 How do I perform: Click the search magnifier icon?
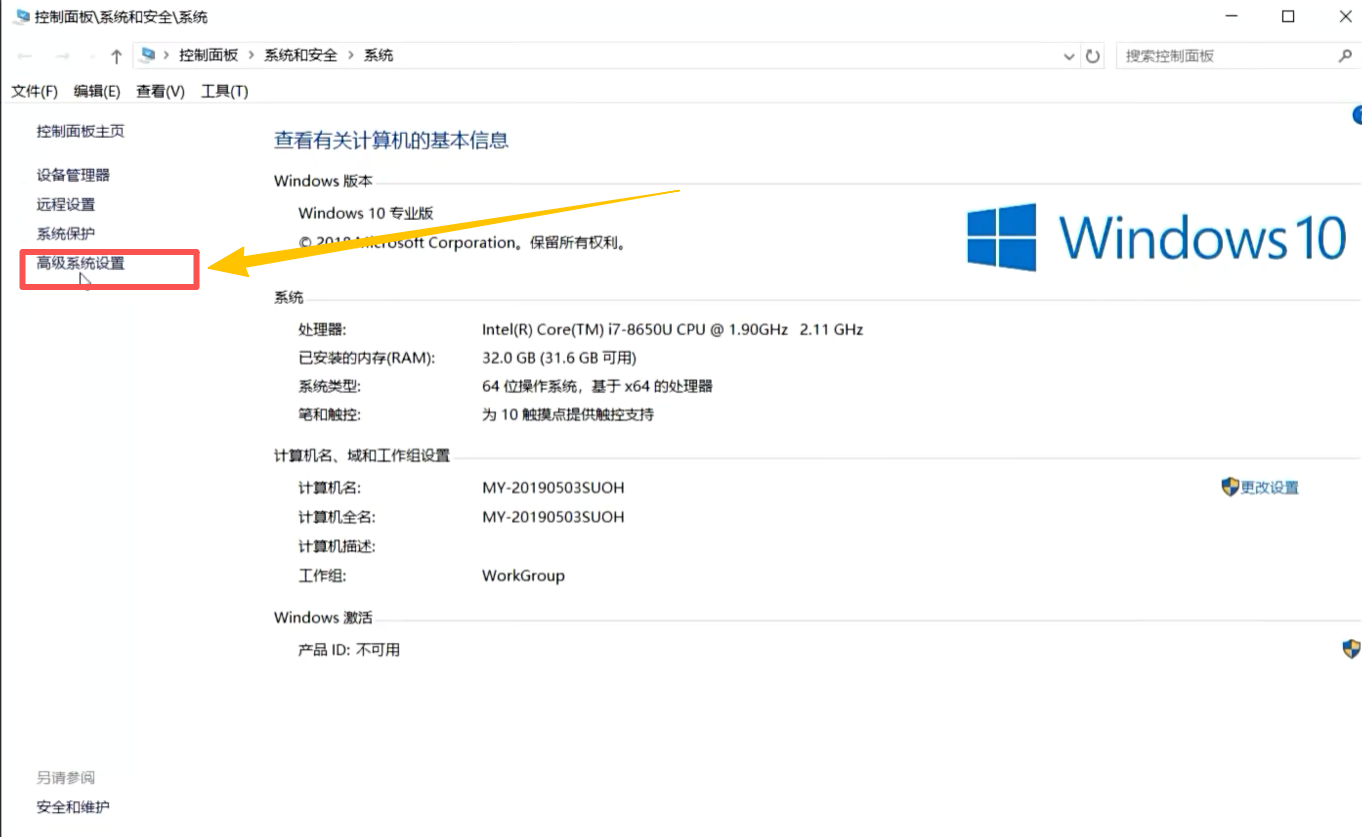coord(1344,56)
